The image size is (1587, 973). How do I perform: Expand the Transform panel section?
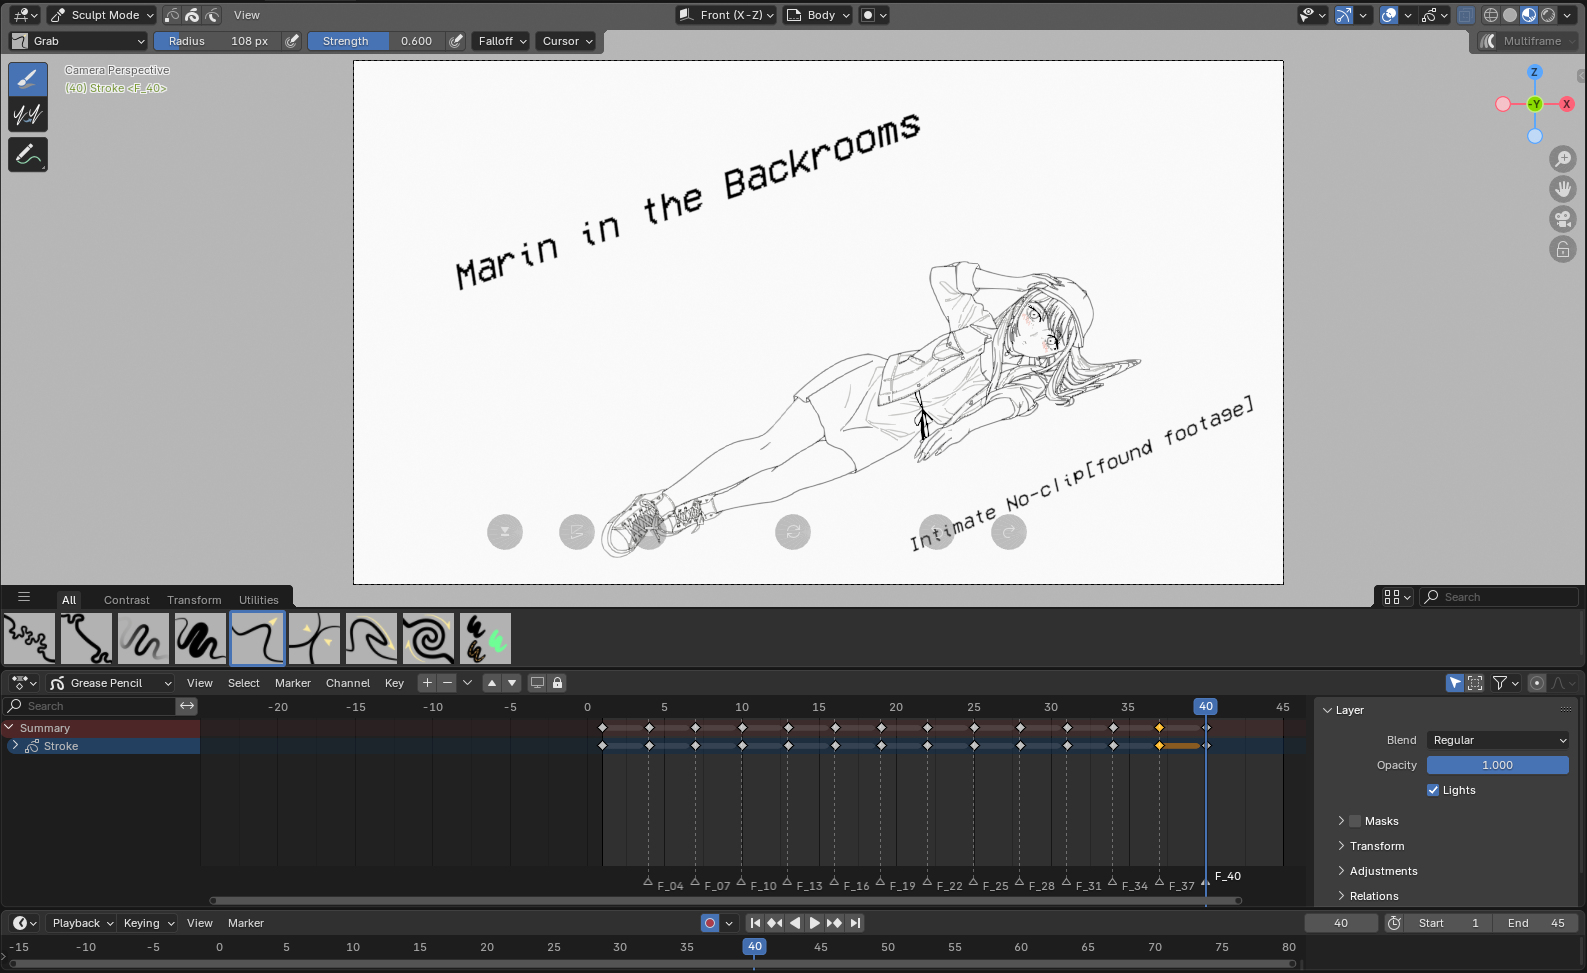[1377, 846]
